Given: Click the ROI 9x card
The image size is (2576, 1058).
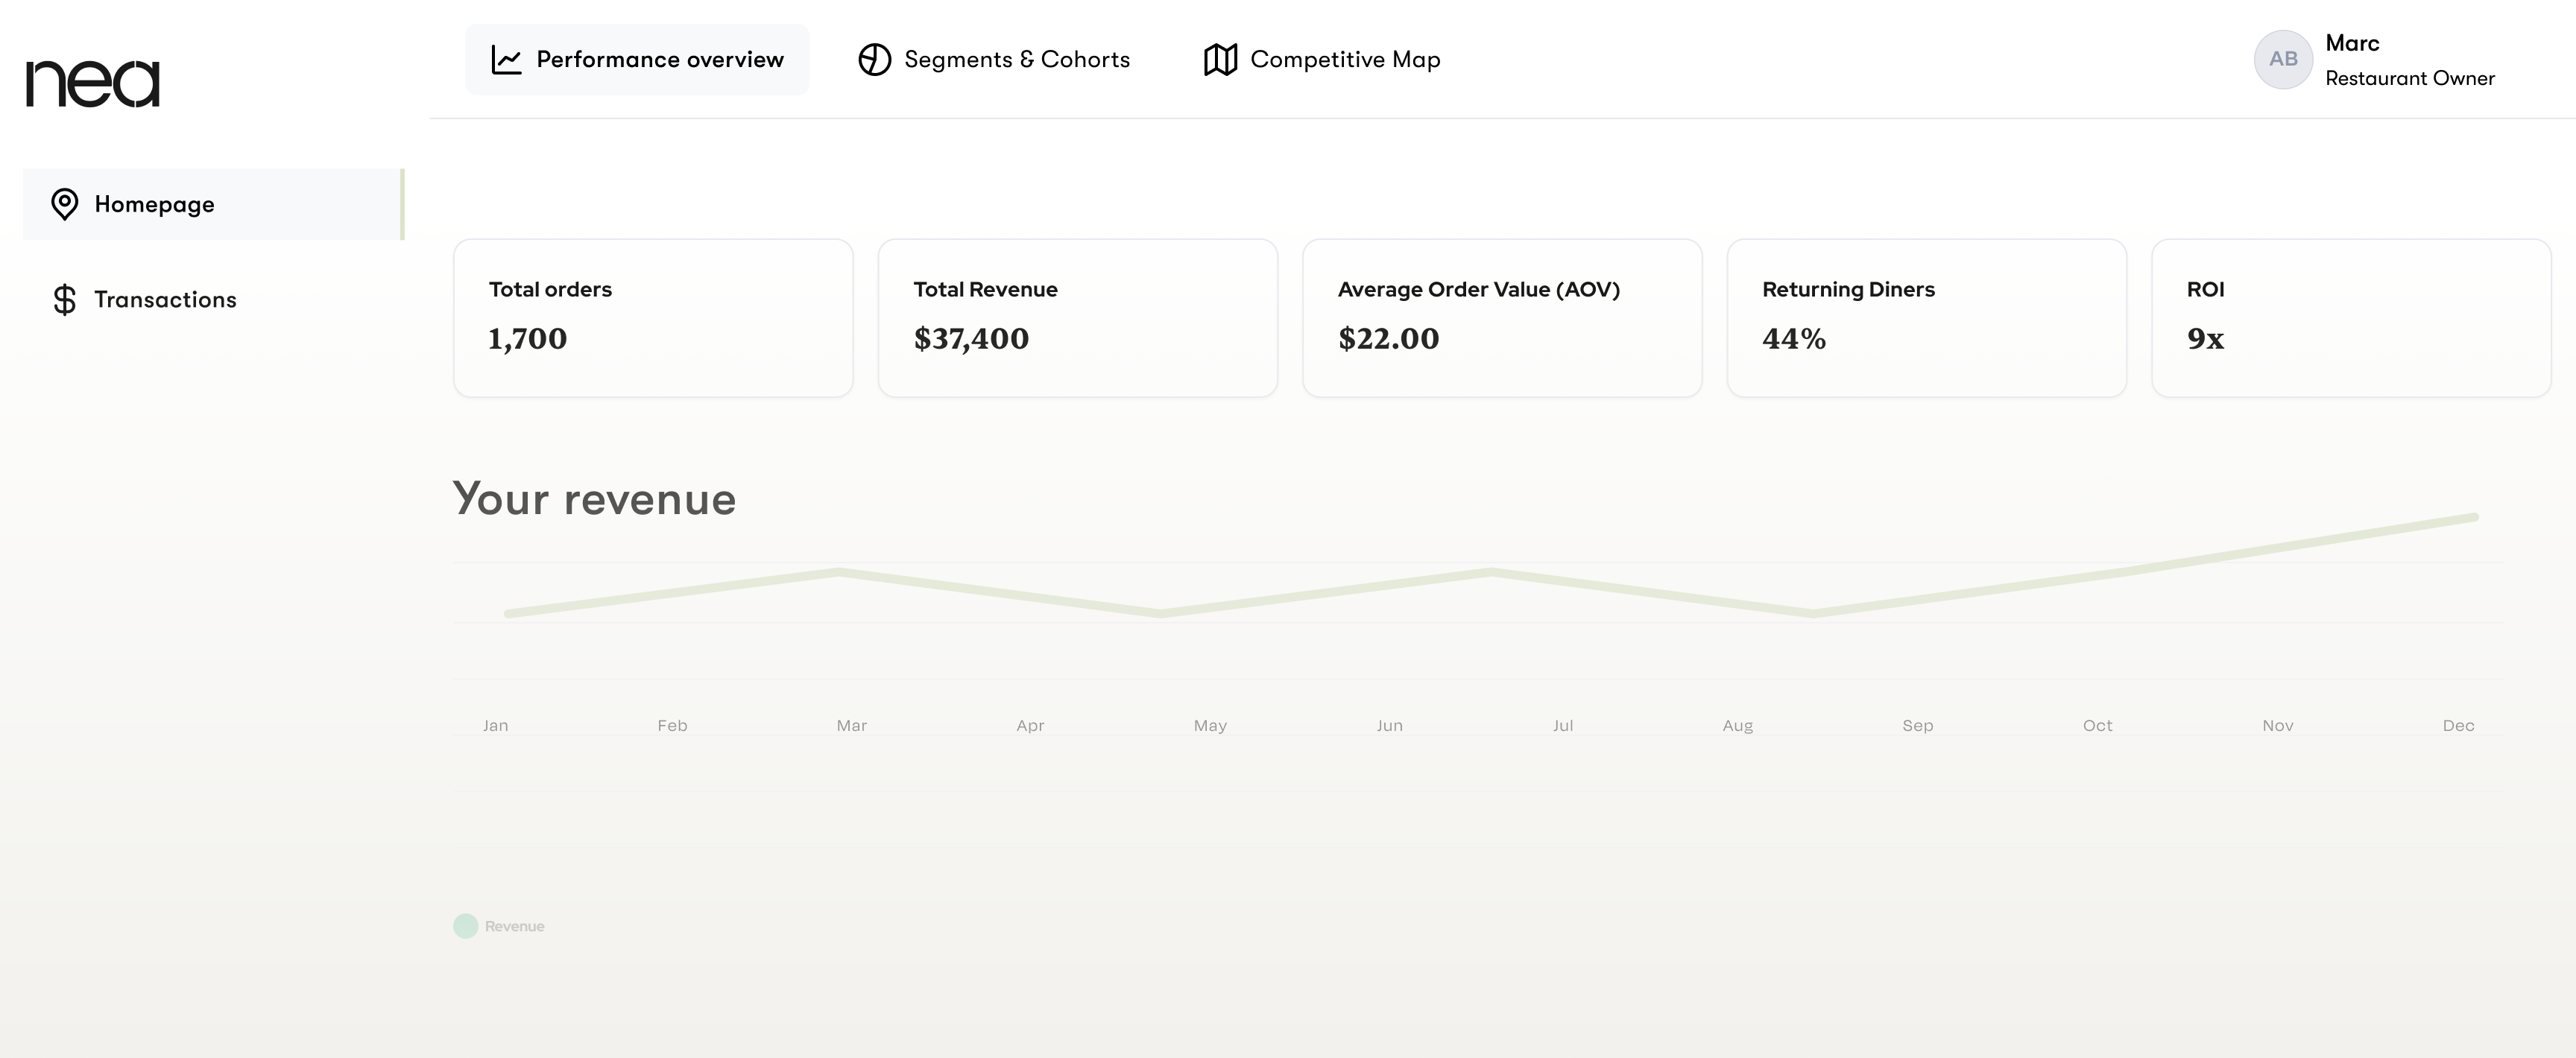Looking at the screenshot, I should (x=2350, y=318).
